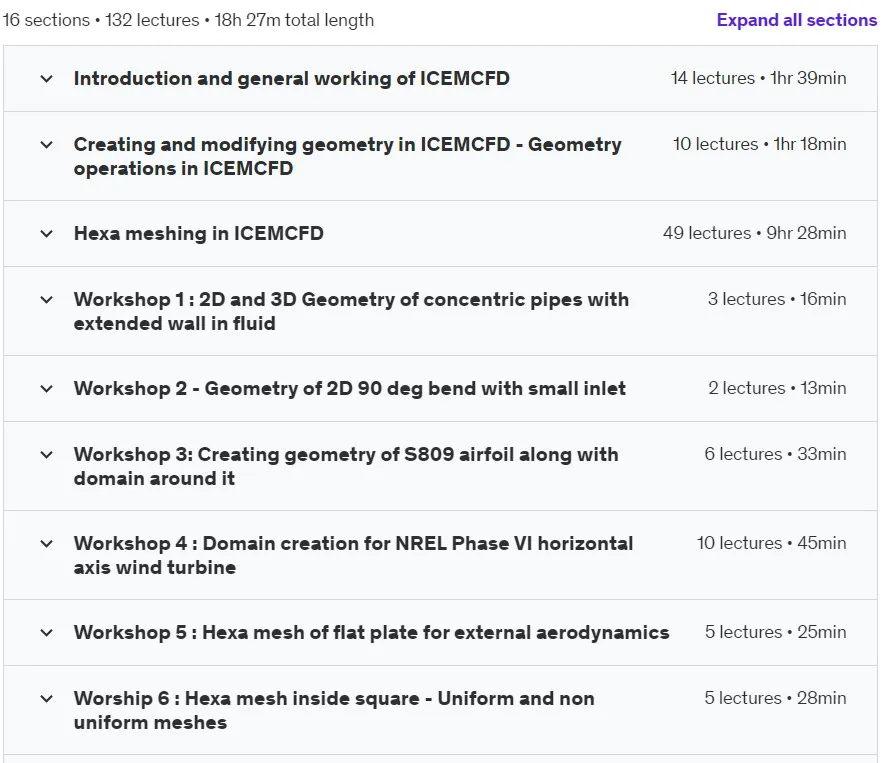Expand Workshop 1 concentric pipes chevron
Screen dimensions: 883x763
click(47, 300)
